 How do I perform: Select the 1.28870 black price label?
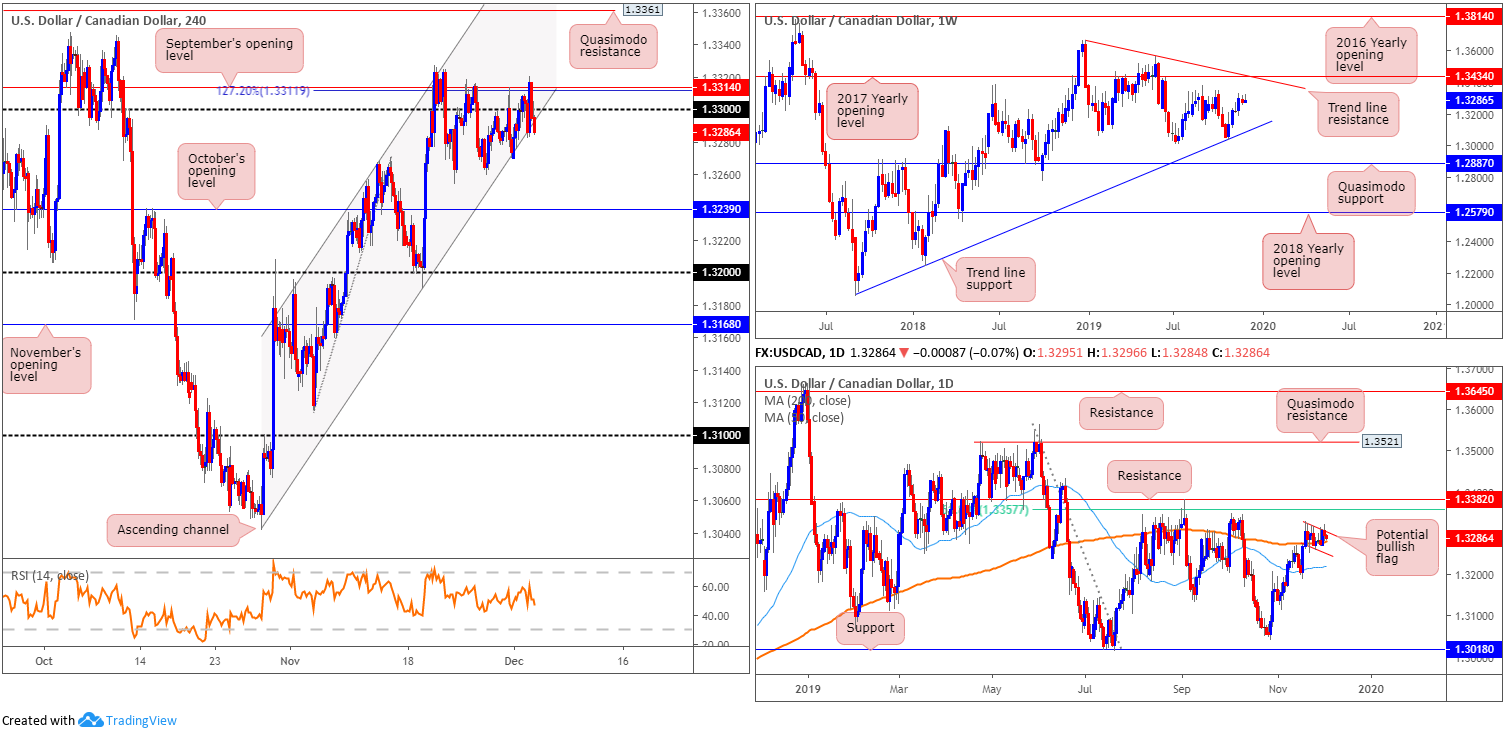[1473, 162]
